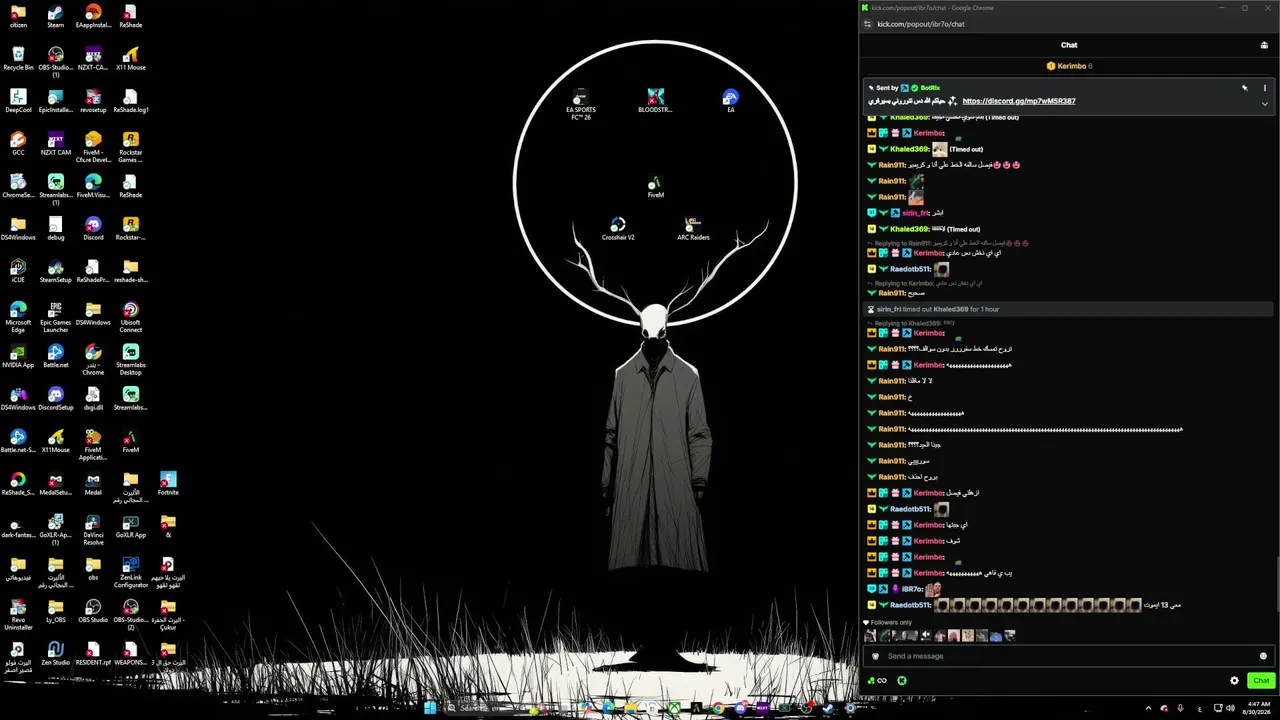This screenshot has height=720, width=1280.
Task: Select the Epic Games Launcher icon
Action: pos(56,317)
